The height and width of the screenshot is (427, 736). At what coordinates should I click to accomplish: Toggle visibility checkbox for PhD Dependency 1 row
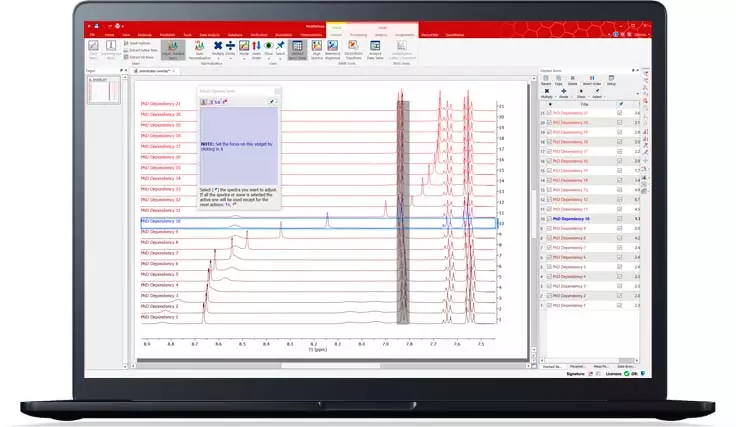click(549, 305)
